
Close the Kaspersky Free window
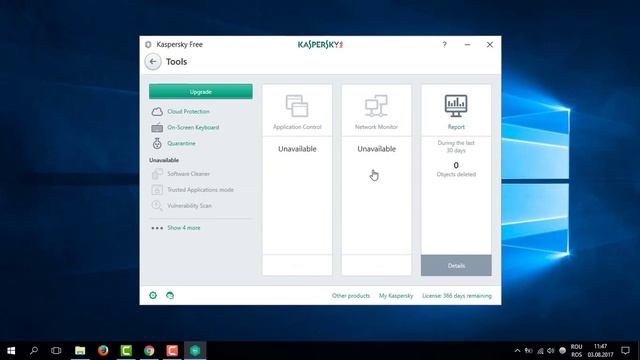490,44
